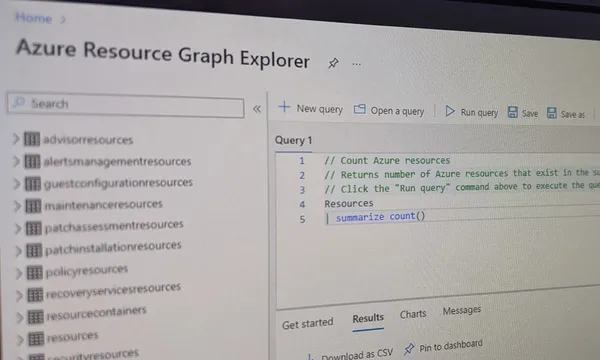The image size is (600, 360).
Task: Click the guestconfigurationresources table icon
Action: pos(33,184)
